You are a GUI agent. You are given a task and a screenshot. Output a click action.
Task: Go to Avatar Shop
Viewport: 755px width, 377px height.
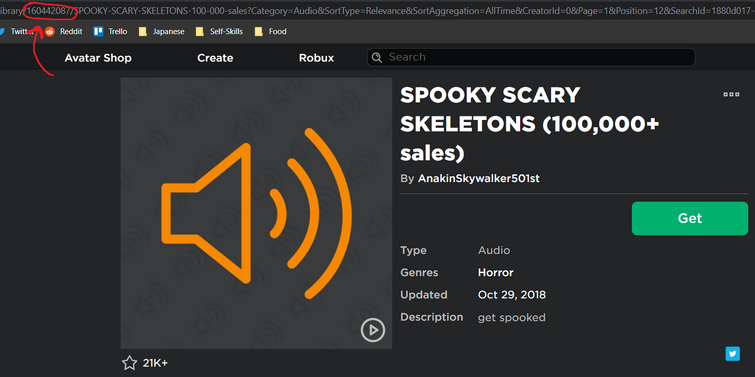click(98, 58)
